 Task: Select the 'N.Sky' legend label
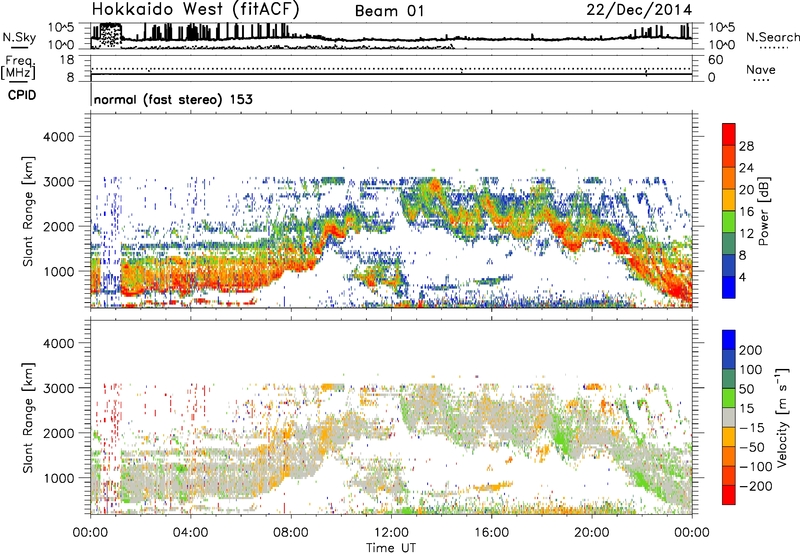point(19,37)
